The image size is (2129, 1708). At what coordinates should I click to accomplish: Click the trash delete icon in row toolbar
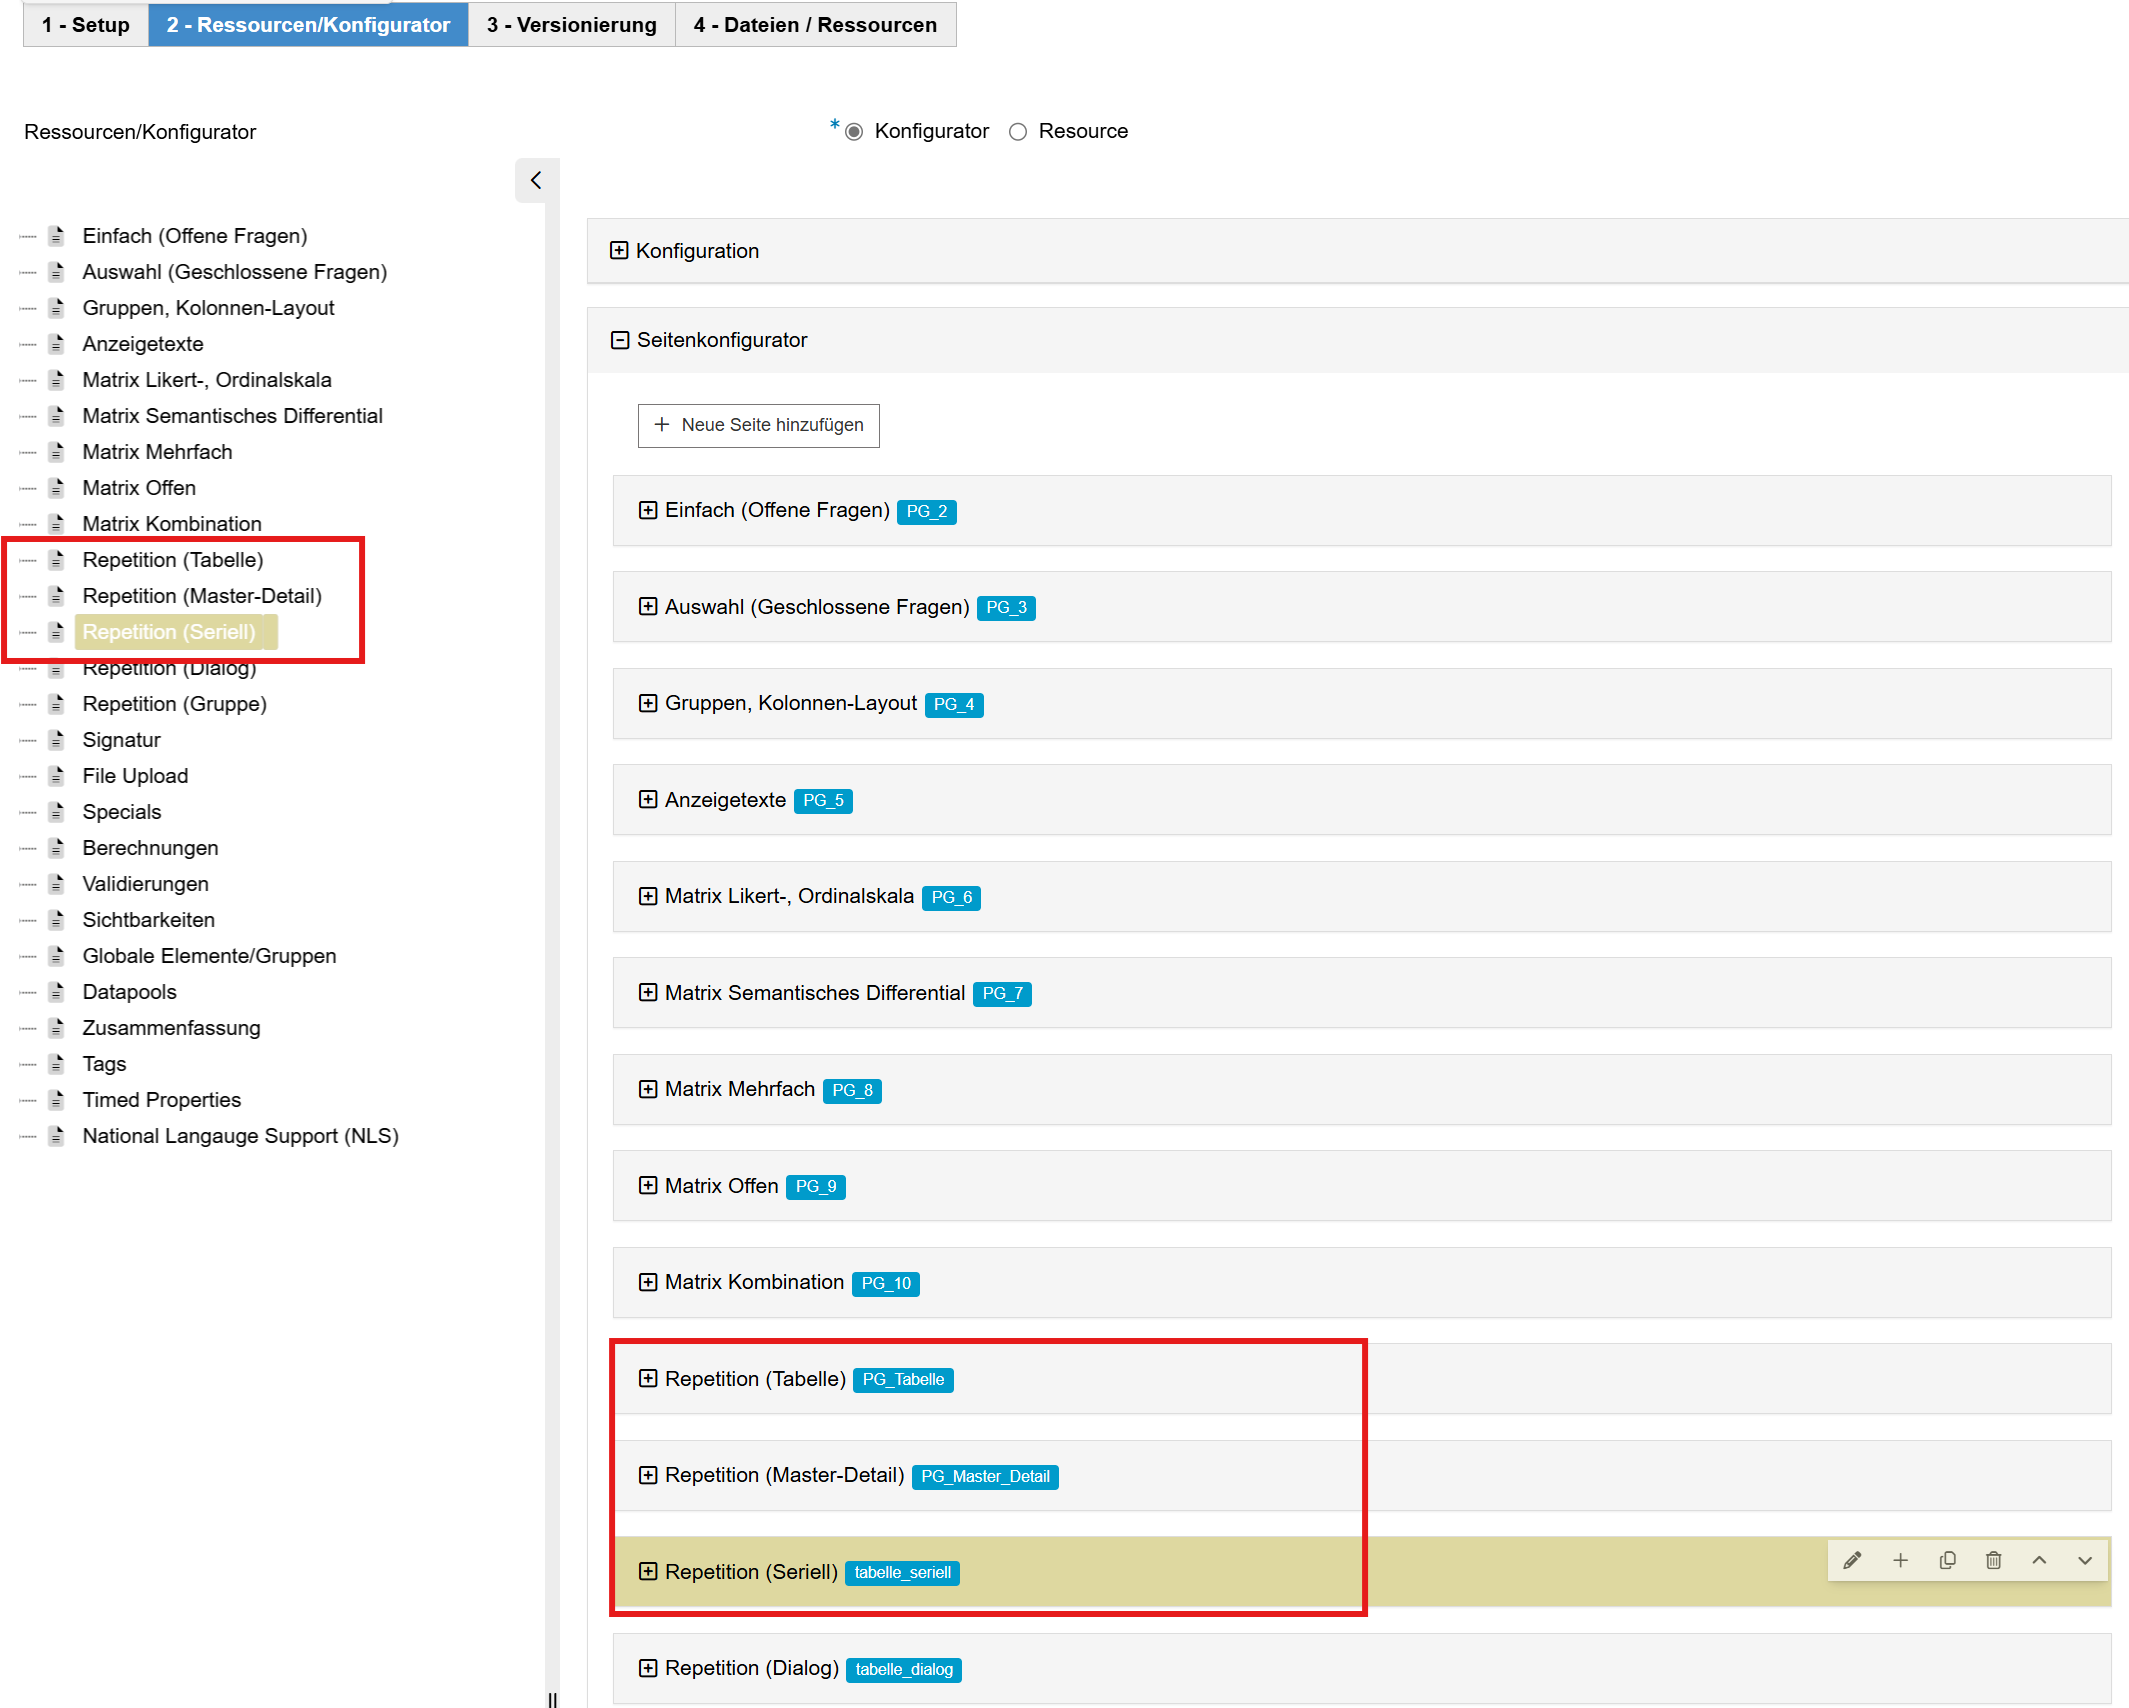pos(1993,1560)
